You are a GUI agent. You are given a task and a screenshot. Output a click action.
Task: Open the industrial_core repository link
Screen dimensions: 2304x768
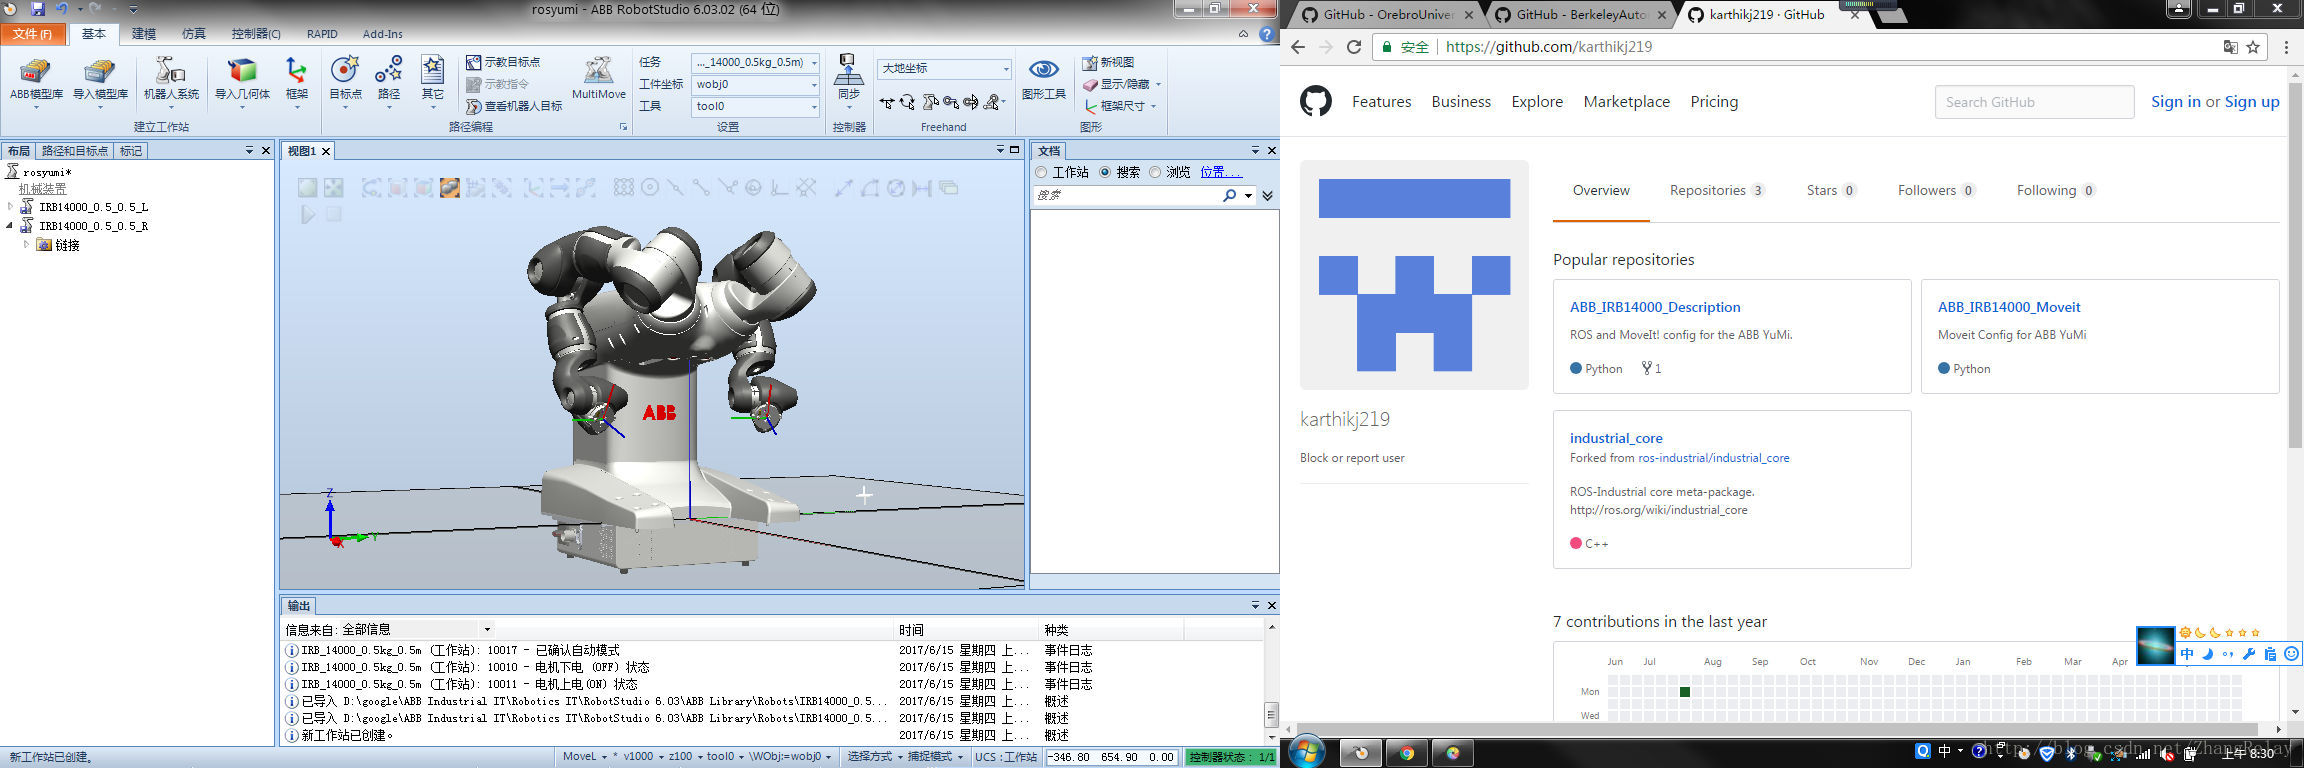1616,438
